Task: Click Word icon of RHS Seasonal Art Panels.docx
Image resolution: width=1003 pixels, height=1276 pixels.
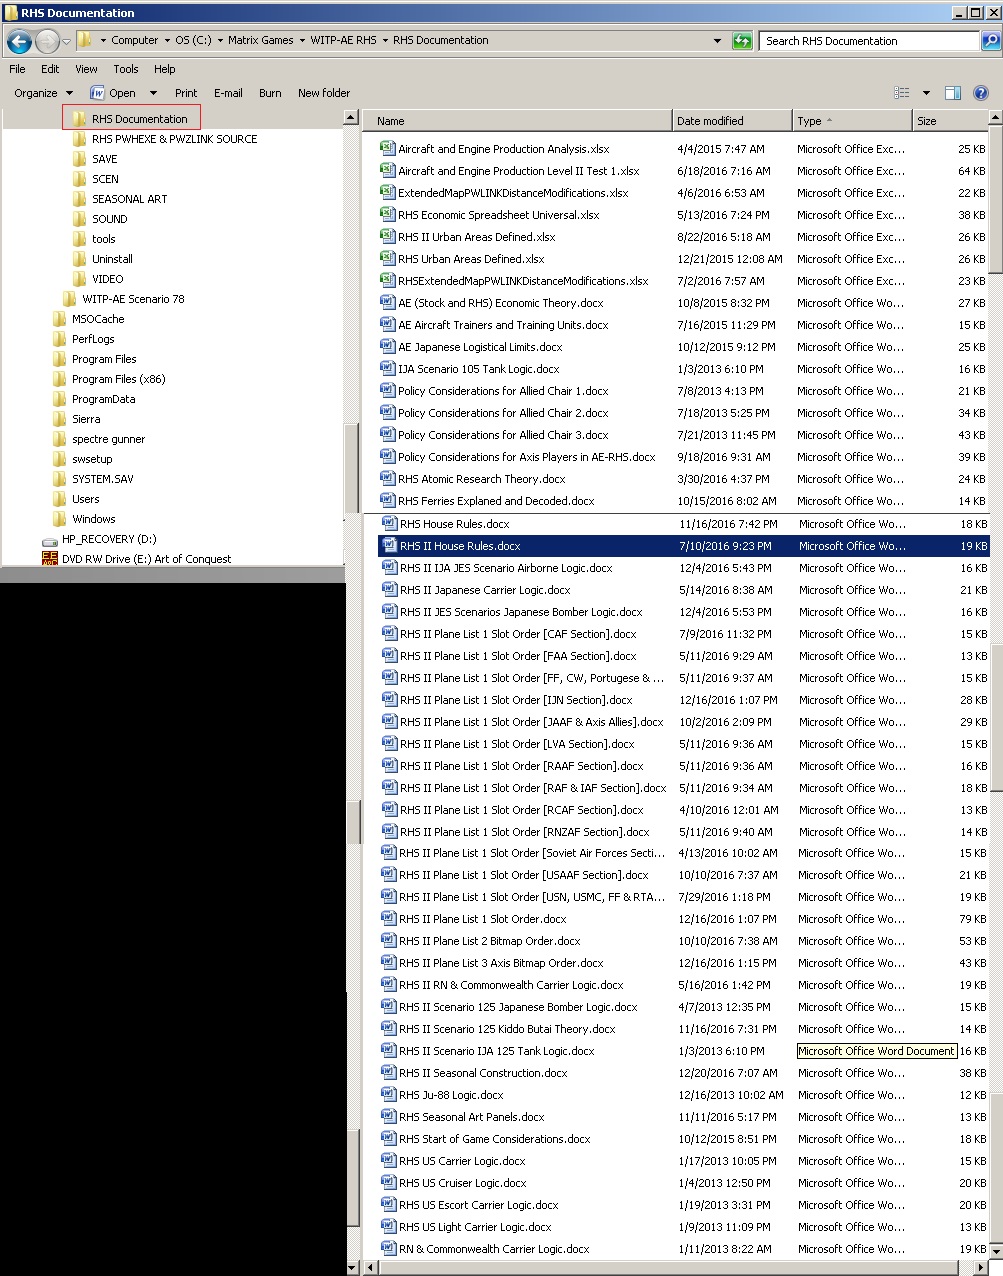Action: [x=388, y=1116]
